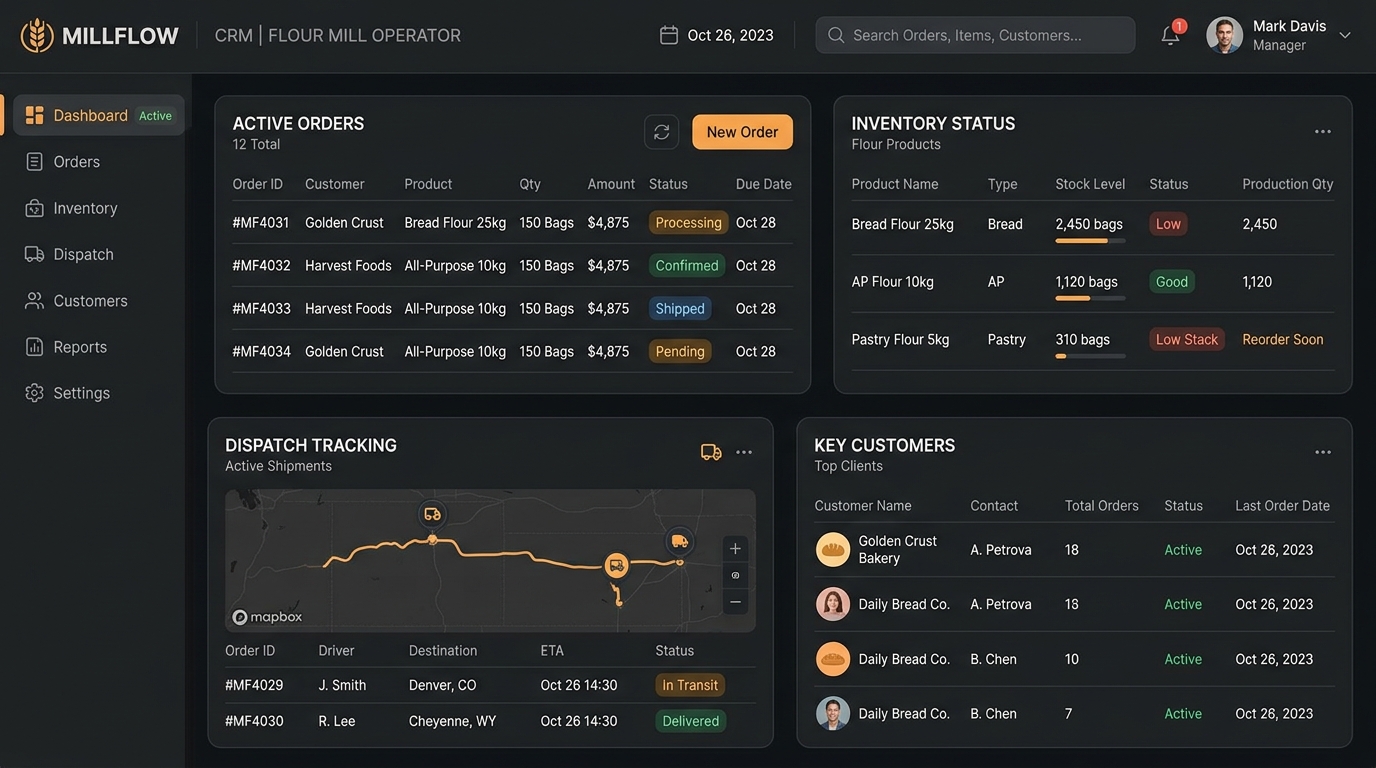Click the Mapbox logo on map
The image size is (1376, 768).
coord(267,617)
